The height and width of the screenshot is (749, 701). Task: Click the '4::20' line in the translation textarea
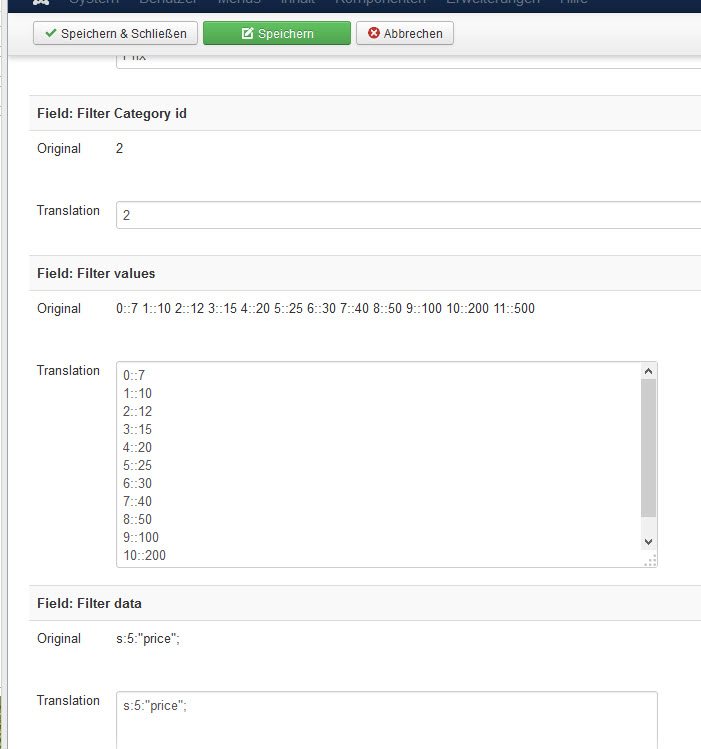[138, 448]
